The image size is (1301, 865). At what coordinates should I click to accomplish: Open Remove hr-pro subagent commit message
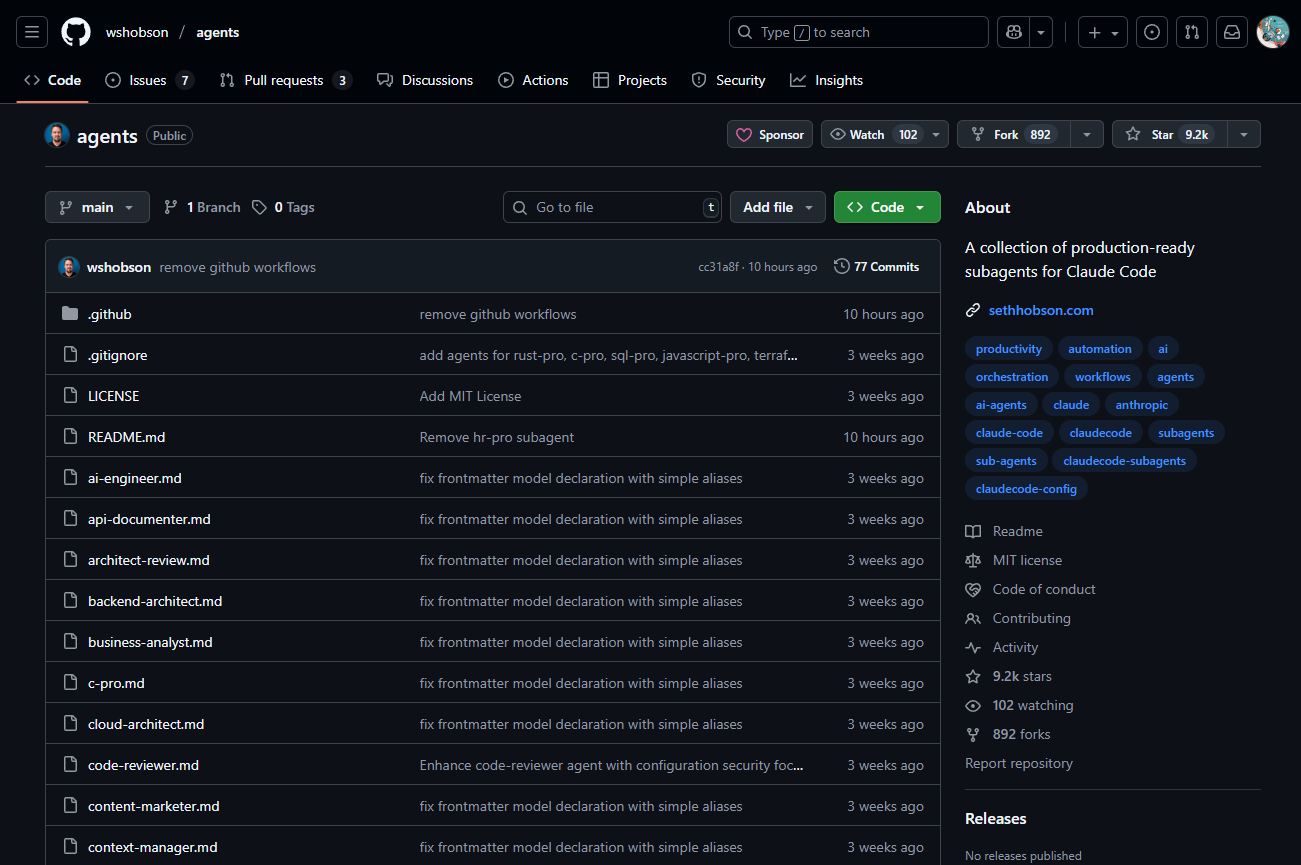click(x=497, y=437)
